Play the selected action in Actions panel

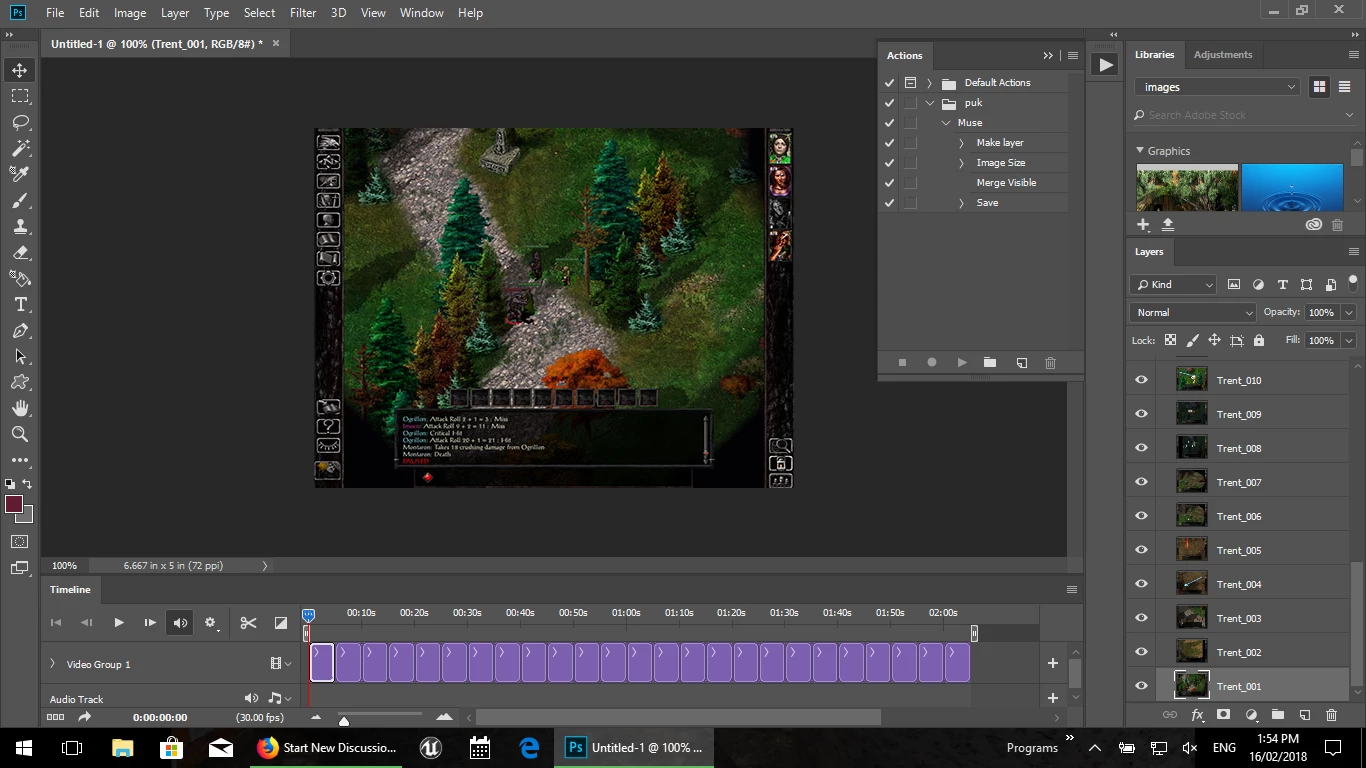[962, 363]
